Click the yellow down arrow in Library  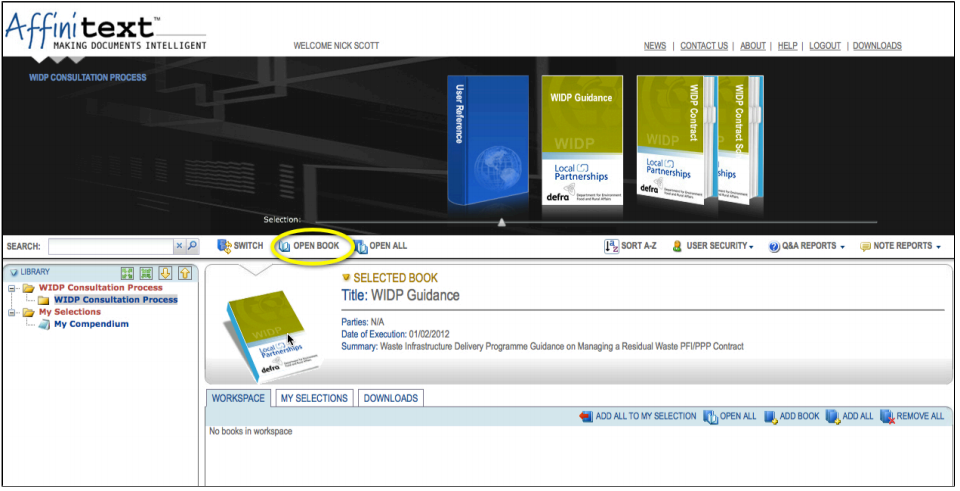click(x=165, y=273)
